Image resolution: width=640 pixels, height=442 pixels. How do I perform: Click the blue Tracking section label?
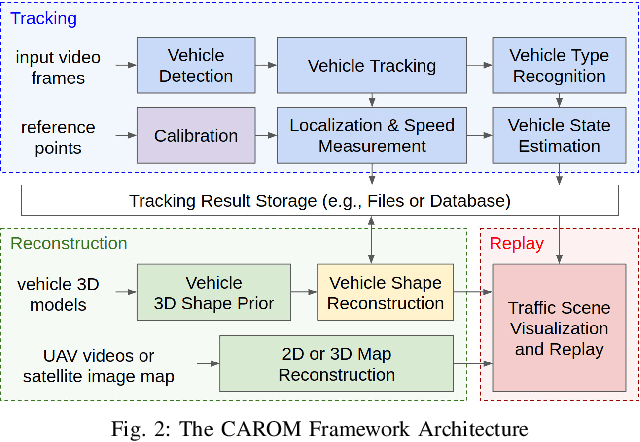[42, 18]
